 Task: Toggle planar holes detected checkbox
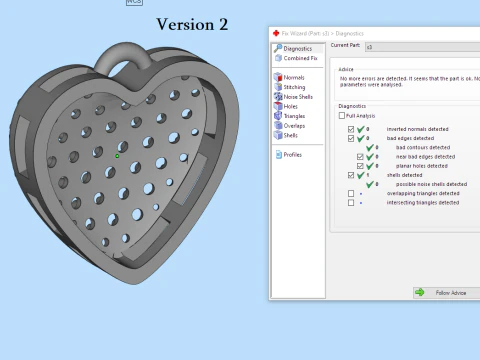click(360, 166)
